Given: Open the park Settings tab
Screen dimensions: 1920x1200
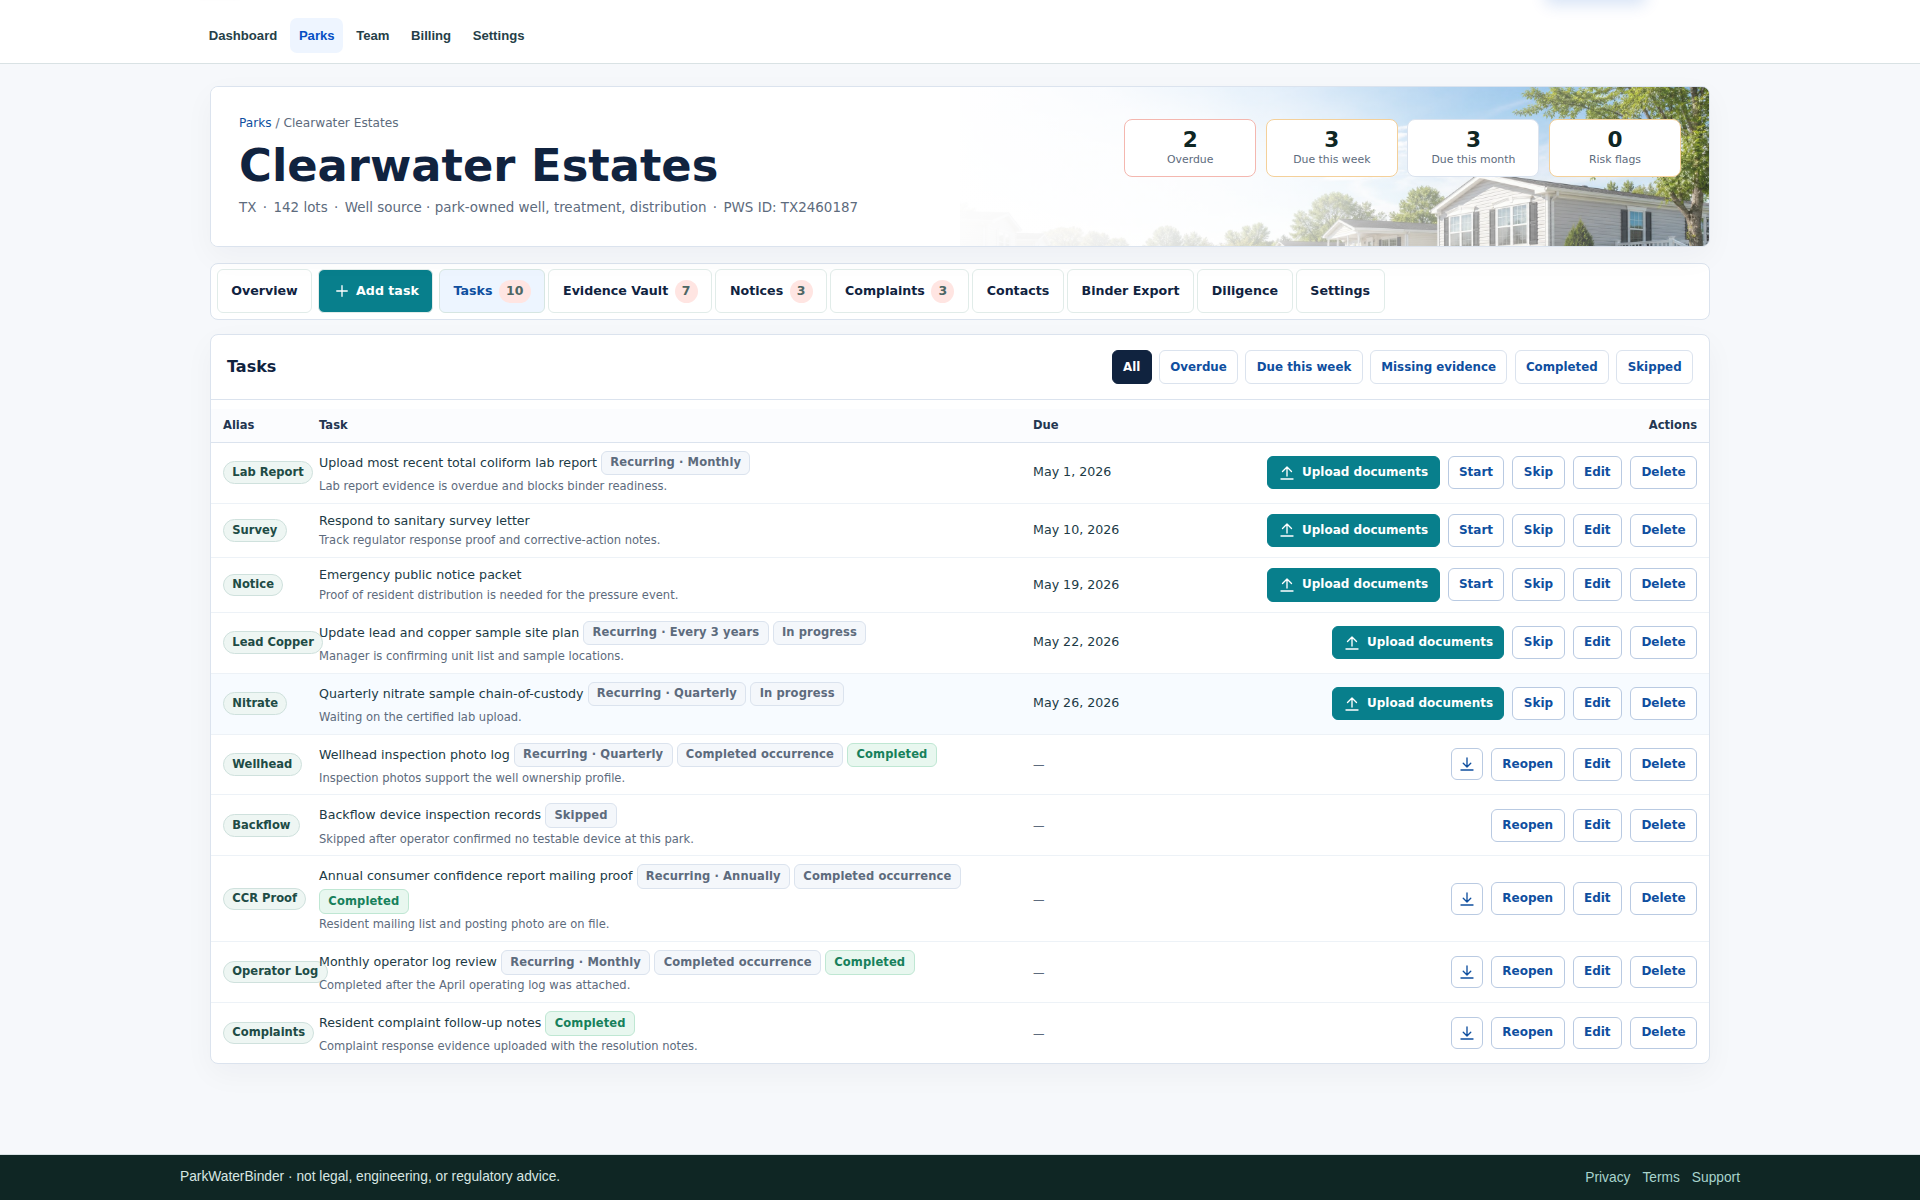Looking at the screenshot, I should tap(1340, 291).
